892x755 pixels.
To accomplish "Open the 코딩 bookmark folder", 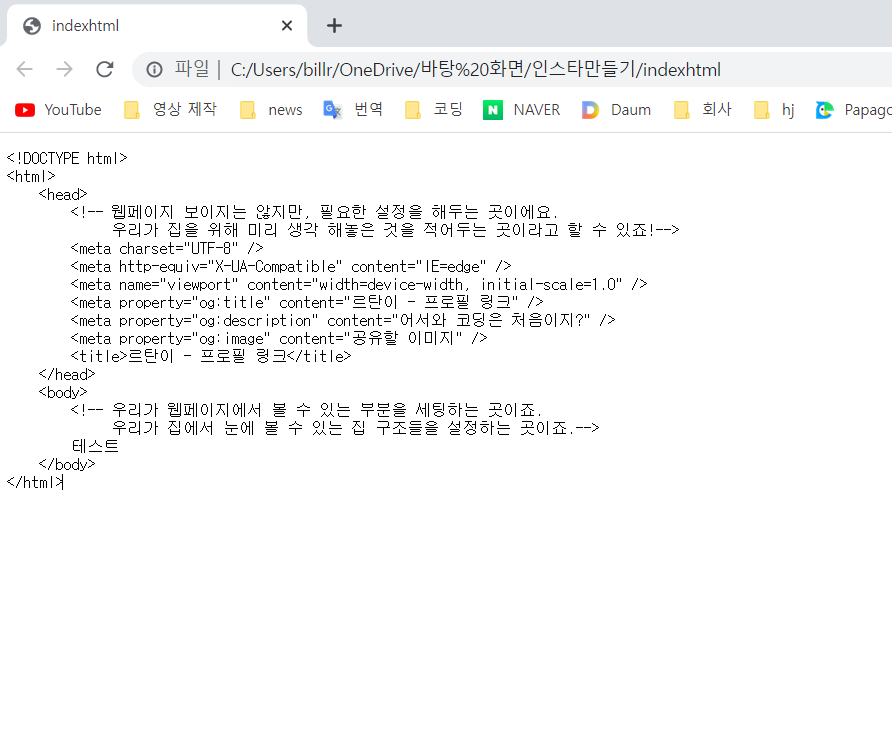I will [x=433, y=109].
